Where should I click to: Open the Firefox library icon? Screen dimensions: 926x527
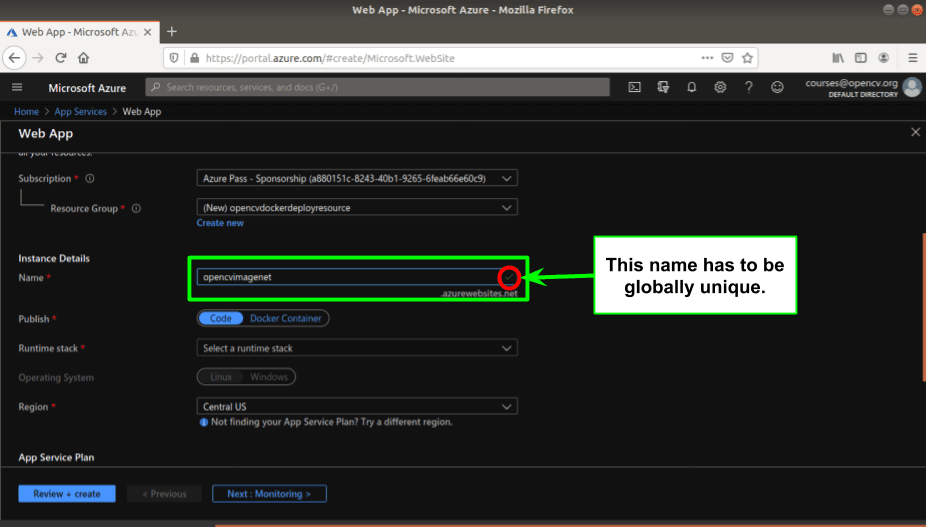click(837, 58)
